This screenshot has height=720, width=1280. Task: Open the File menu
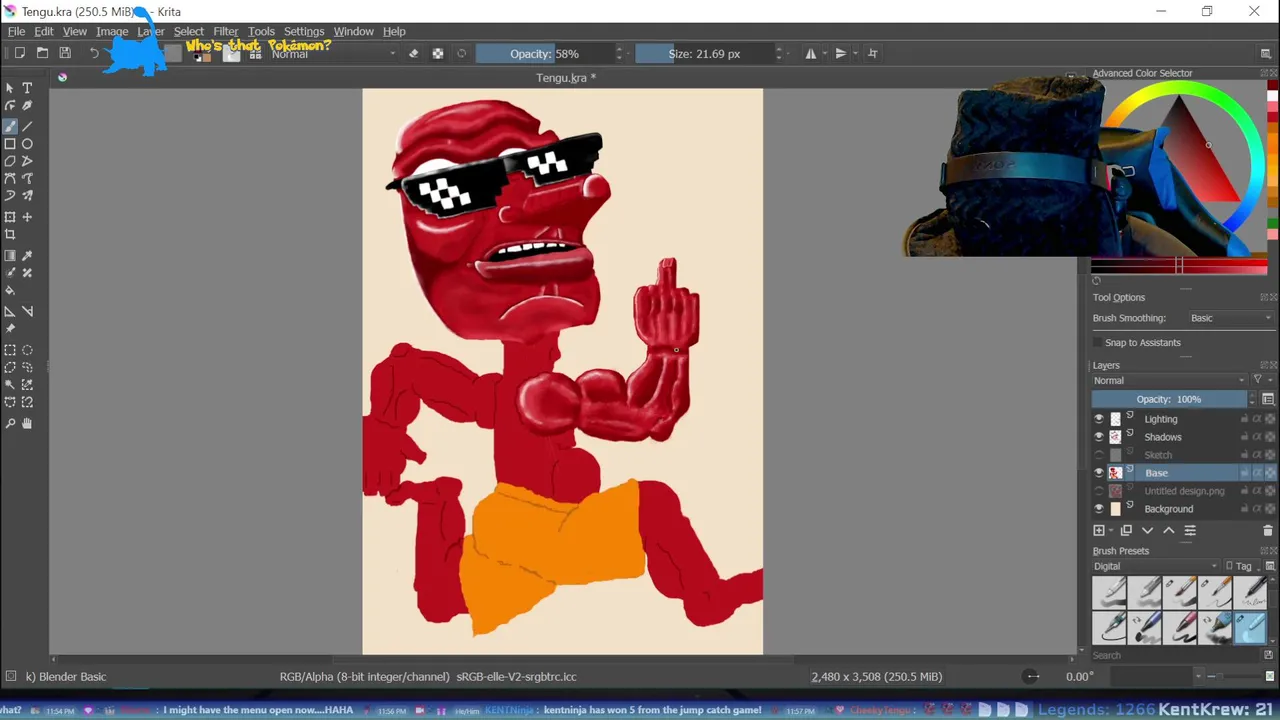click(16, 31)
